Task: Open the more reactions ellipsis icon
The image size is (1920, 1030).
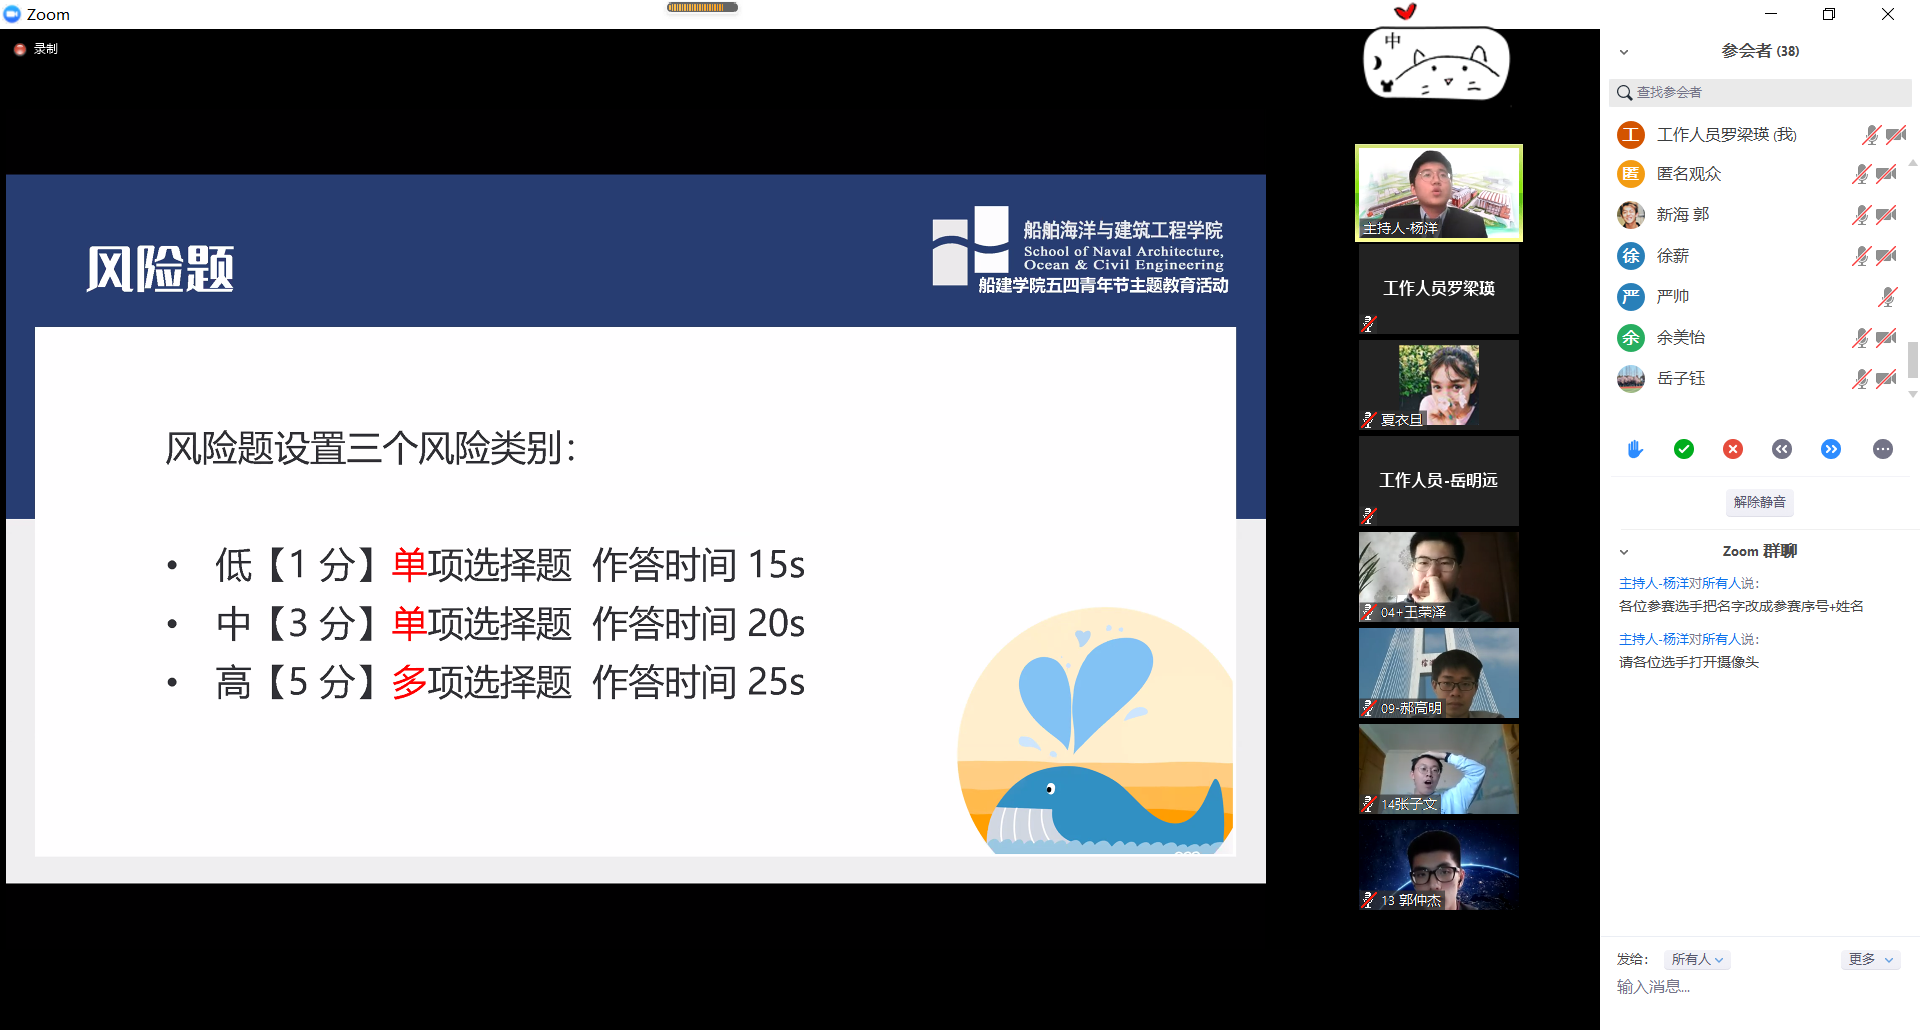Action: pos(1883,449)
